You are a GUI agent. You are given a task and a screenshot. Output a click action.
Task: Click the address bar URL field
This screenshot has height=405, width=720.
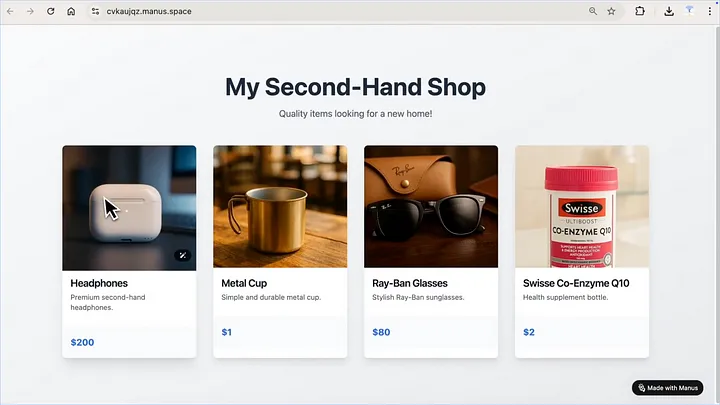pyautogui.click(x=340, y=11)
